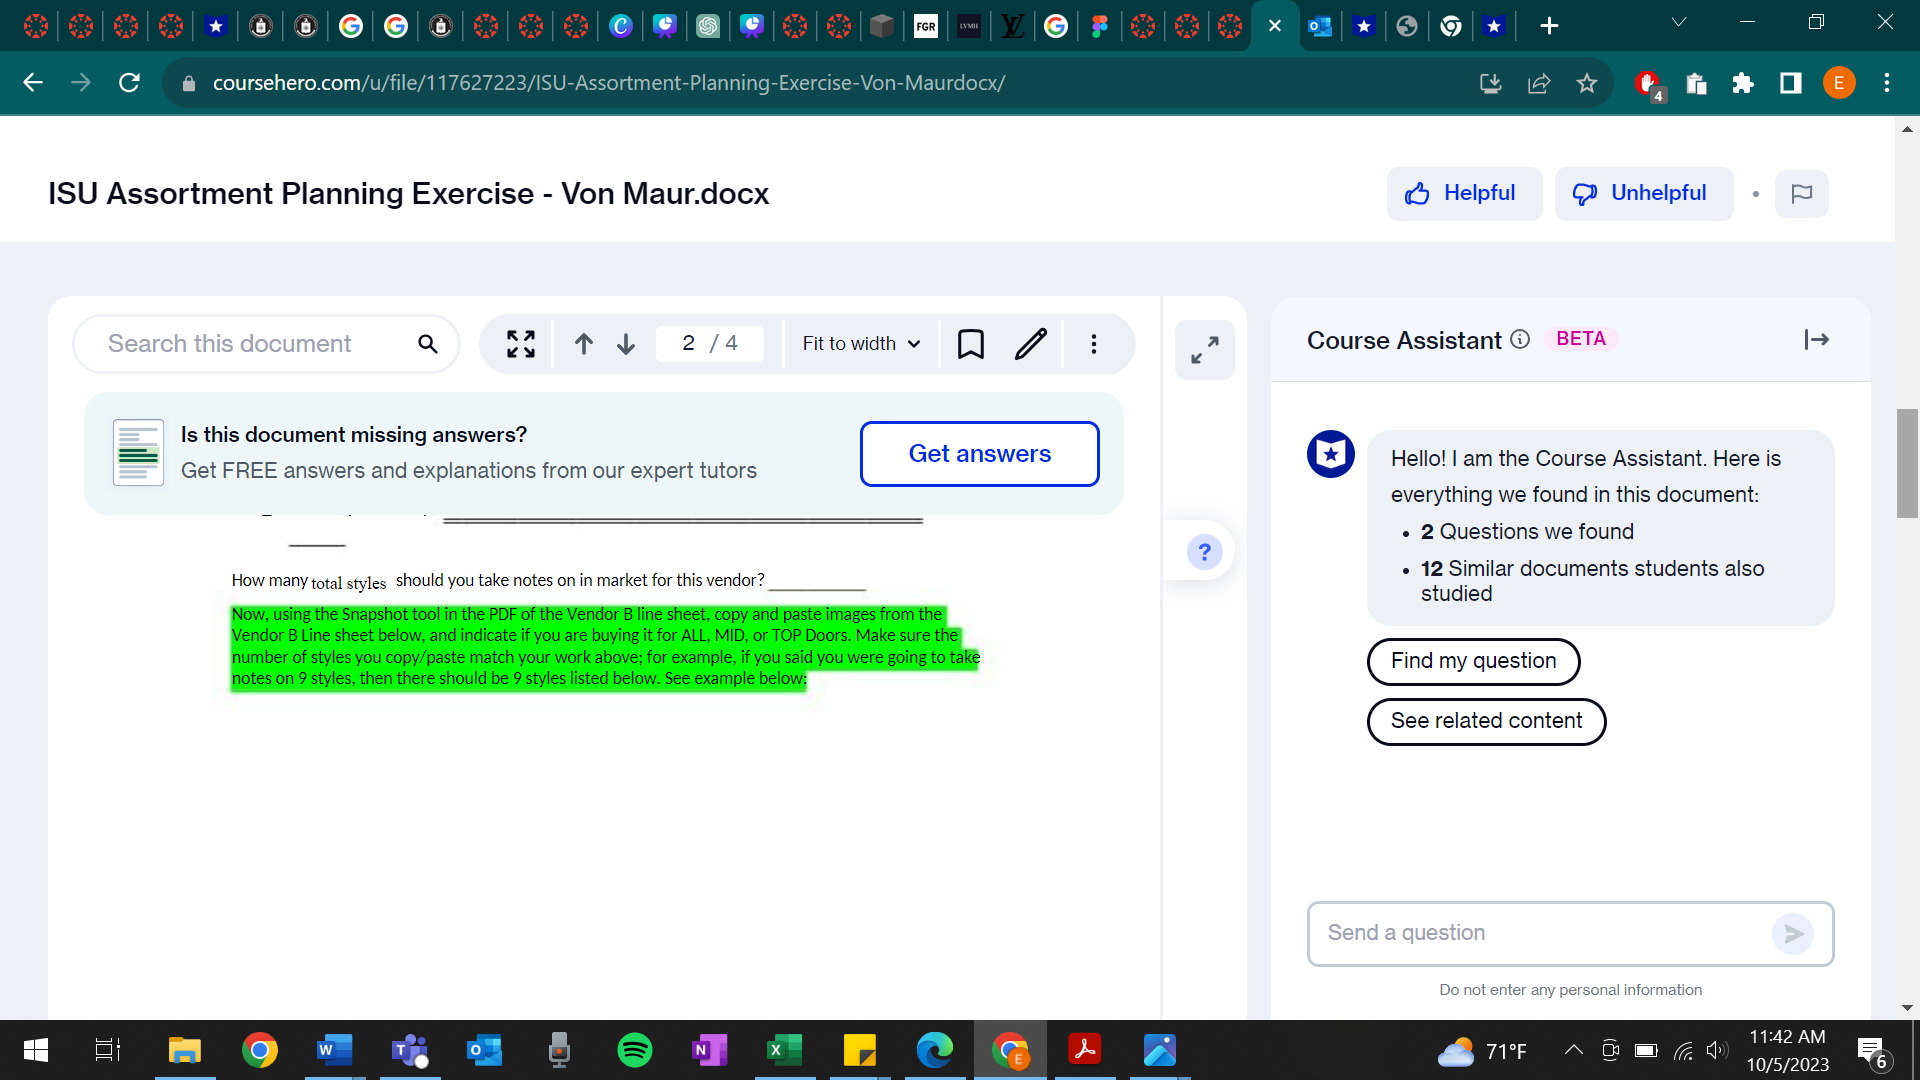The width and height of the screenshot is (1920, 1080).
Task: Click Find my question
Action: (1474, 661)
